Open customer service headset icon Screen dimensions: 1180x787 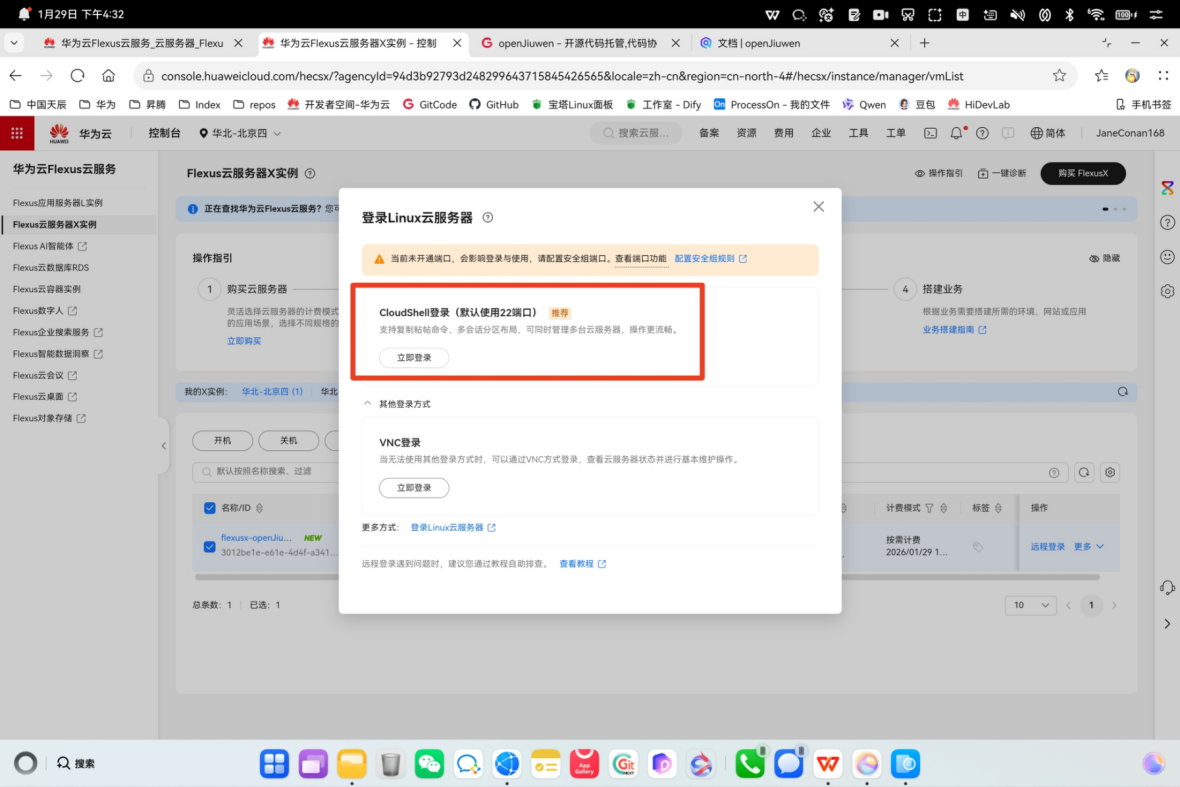(1167, 588)
